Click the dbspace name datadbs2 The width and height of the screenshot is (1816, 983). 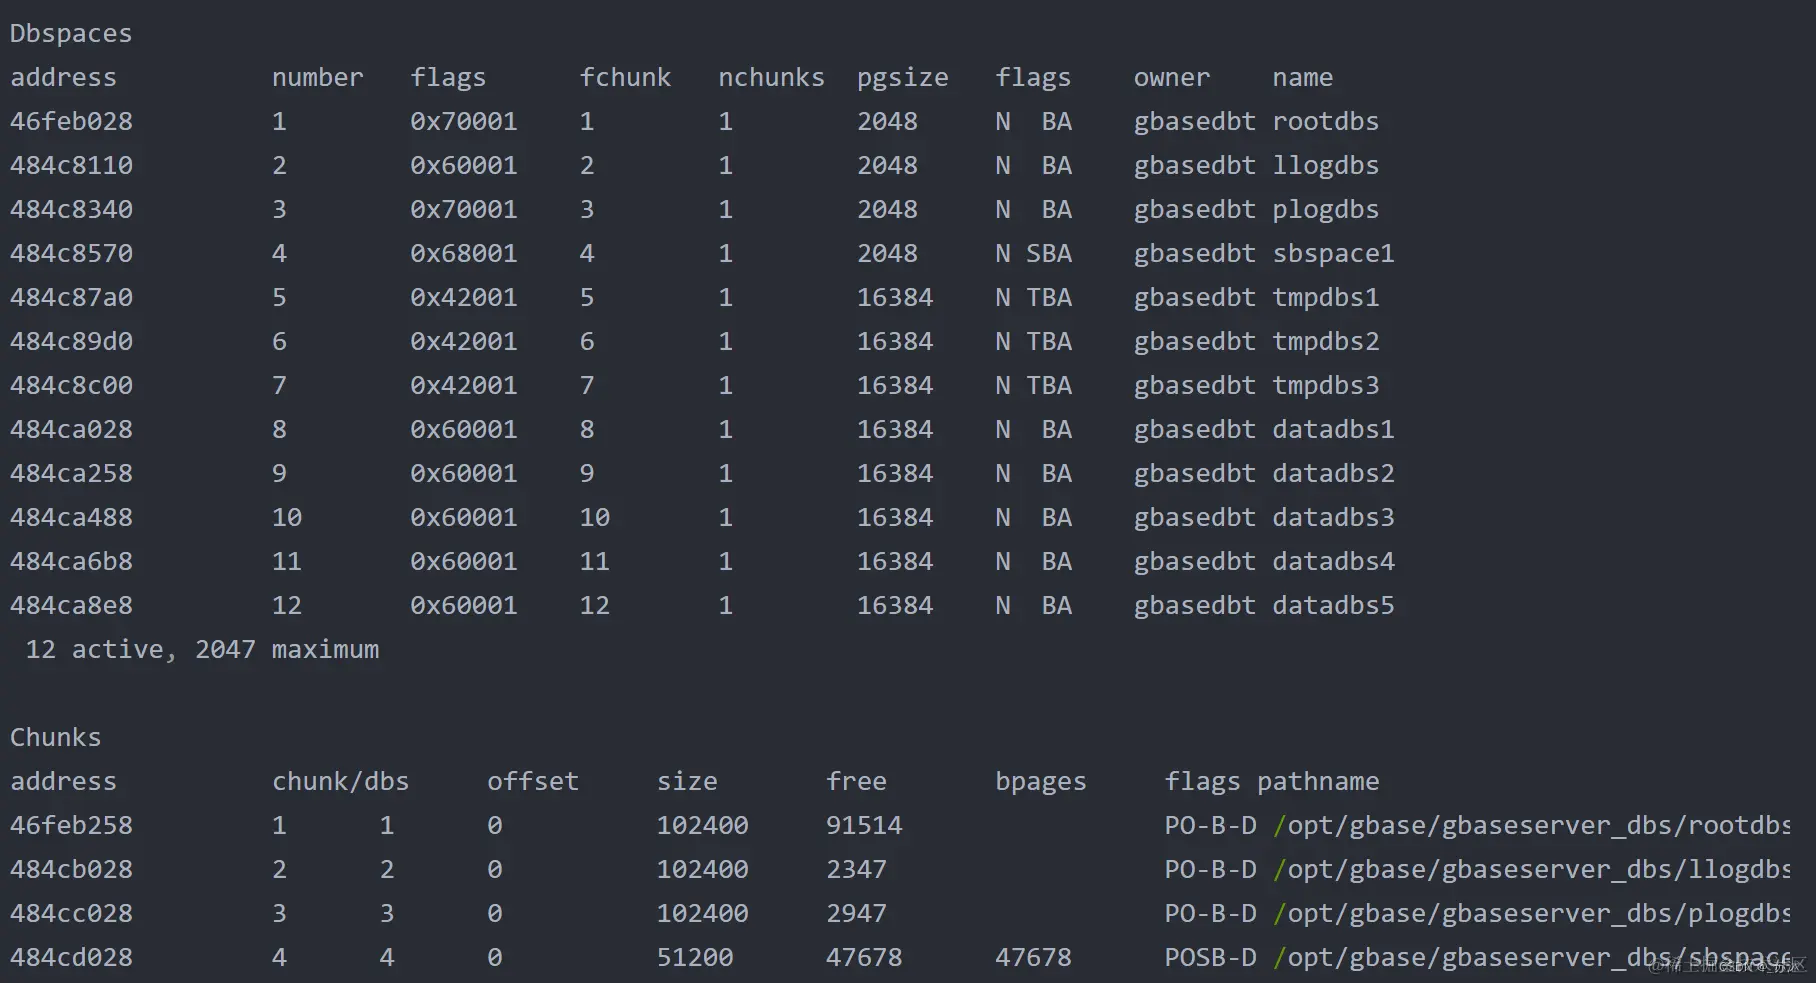click(x=1333, y=474)
